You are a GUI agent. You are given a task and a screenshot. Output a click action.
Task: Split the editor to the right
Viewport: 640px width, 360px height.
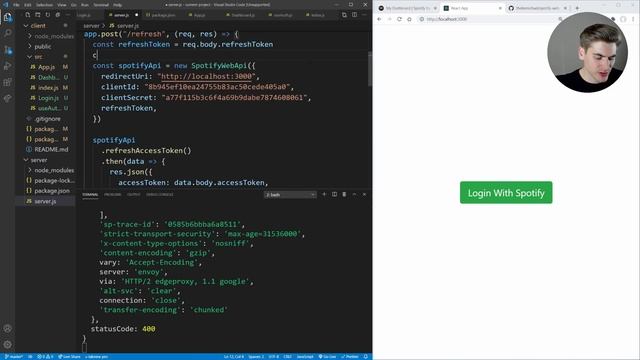[x=355, y=15]
